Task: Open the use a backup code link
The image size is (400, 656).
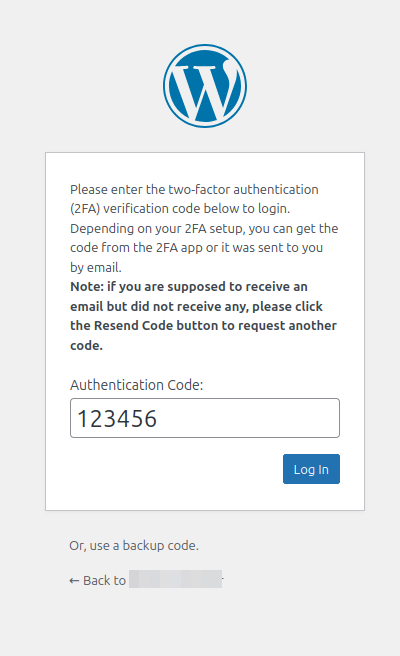Action: tap(134, 546)
